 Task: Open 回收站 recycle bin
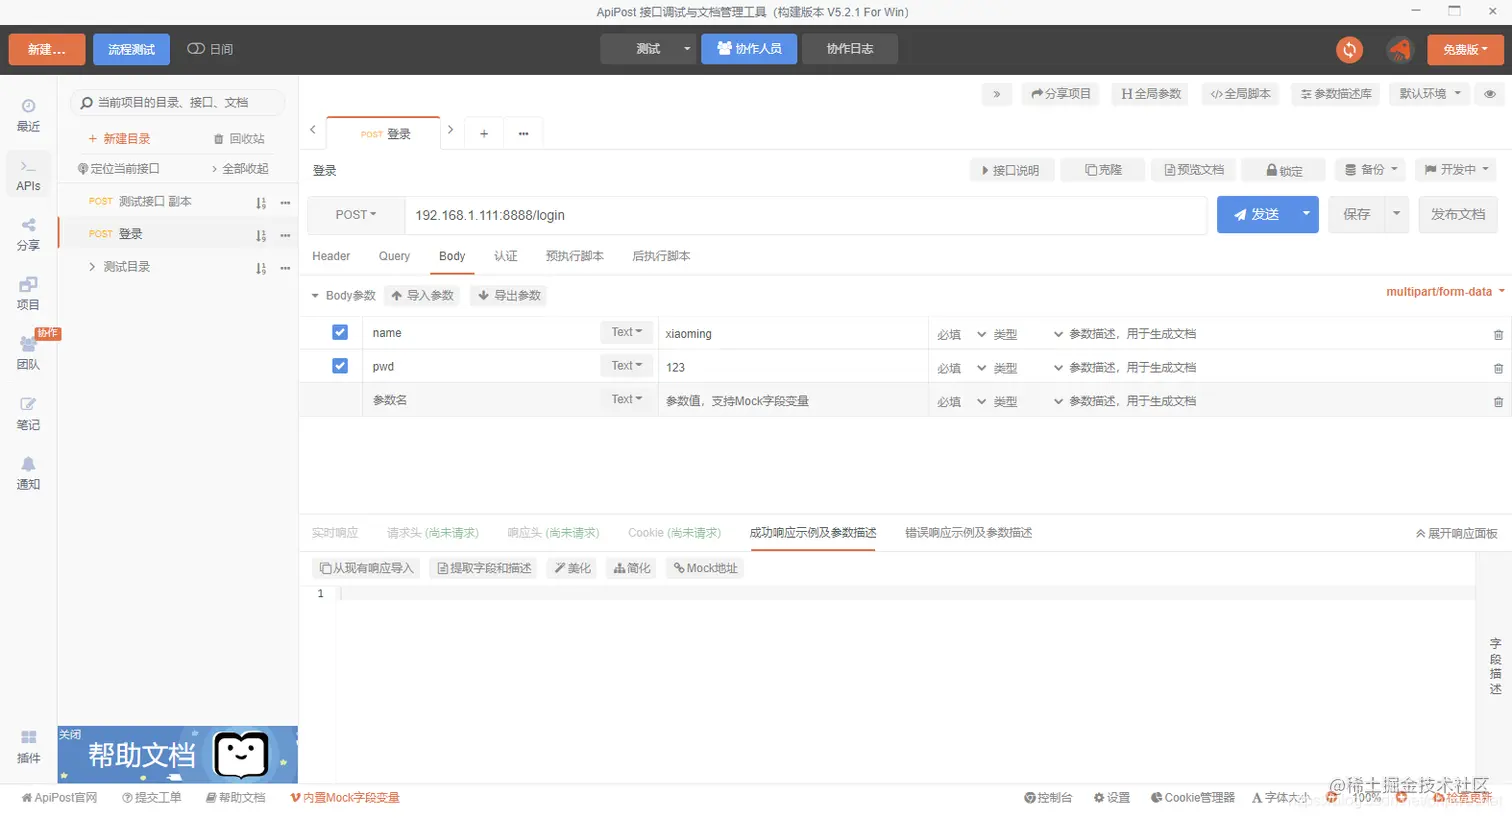pos(240,139)
